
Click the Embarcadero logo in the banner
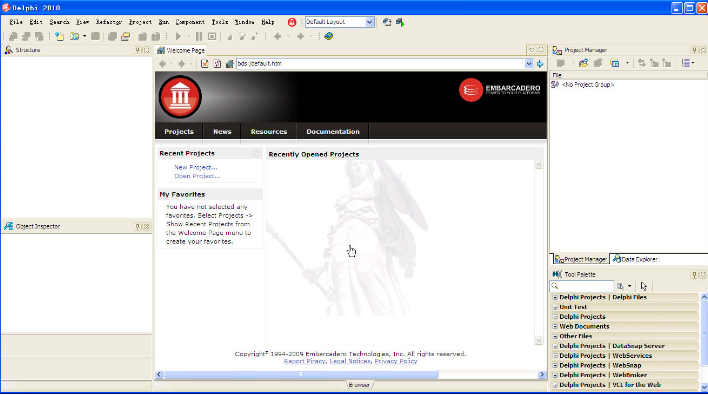499,90
